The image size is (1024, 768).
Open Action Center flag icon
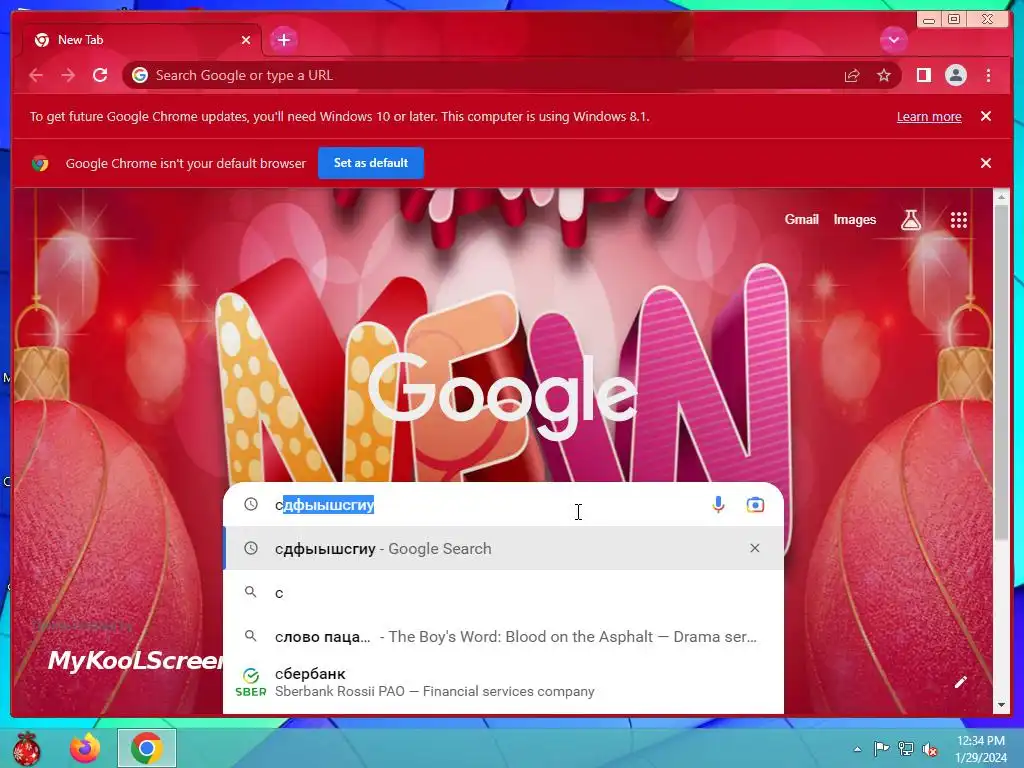(x=881, y=748)
